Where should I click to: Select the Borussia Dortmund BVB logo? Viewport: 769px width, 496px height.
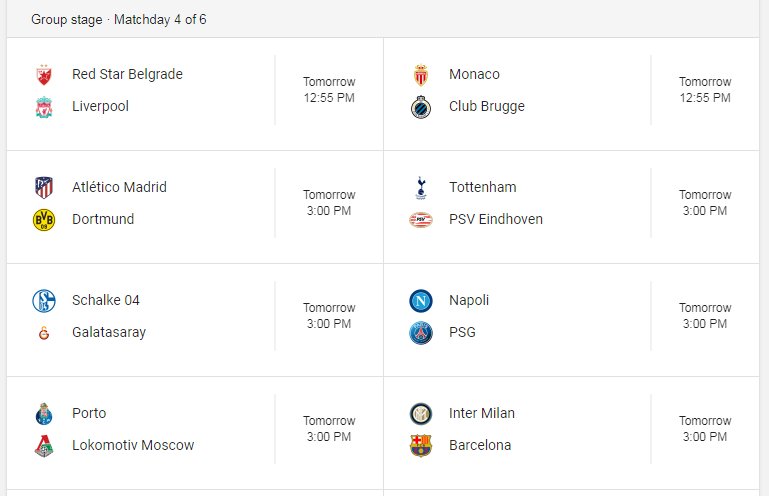pos(44,219)
